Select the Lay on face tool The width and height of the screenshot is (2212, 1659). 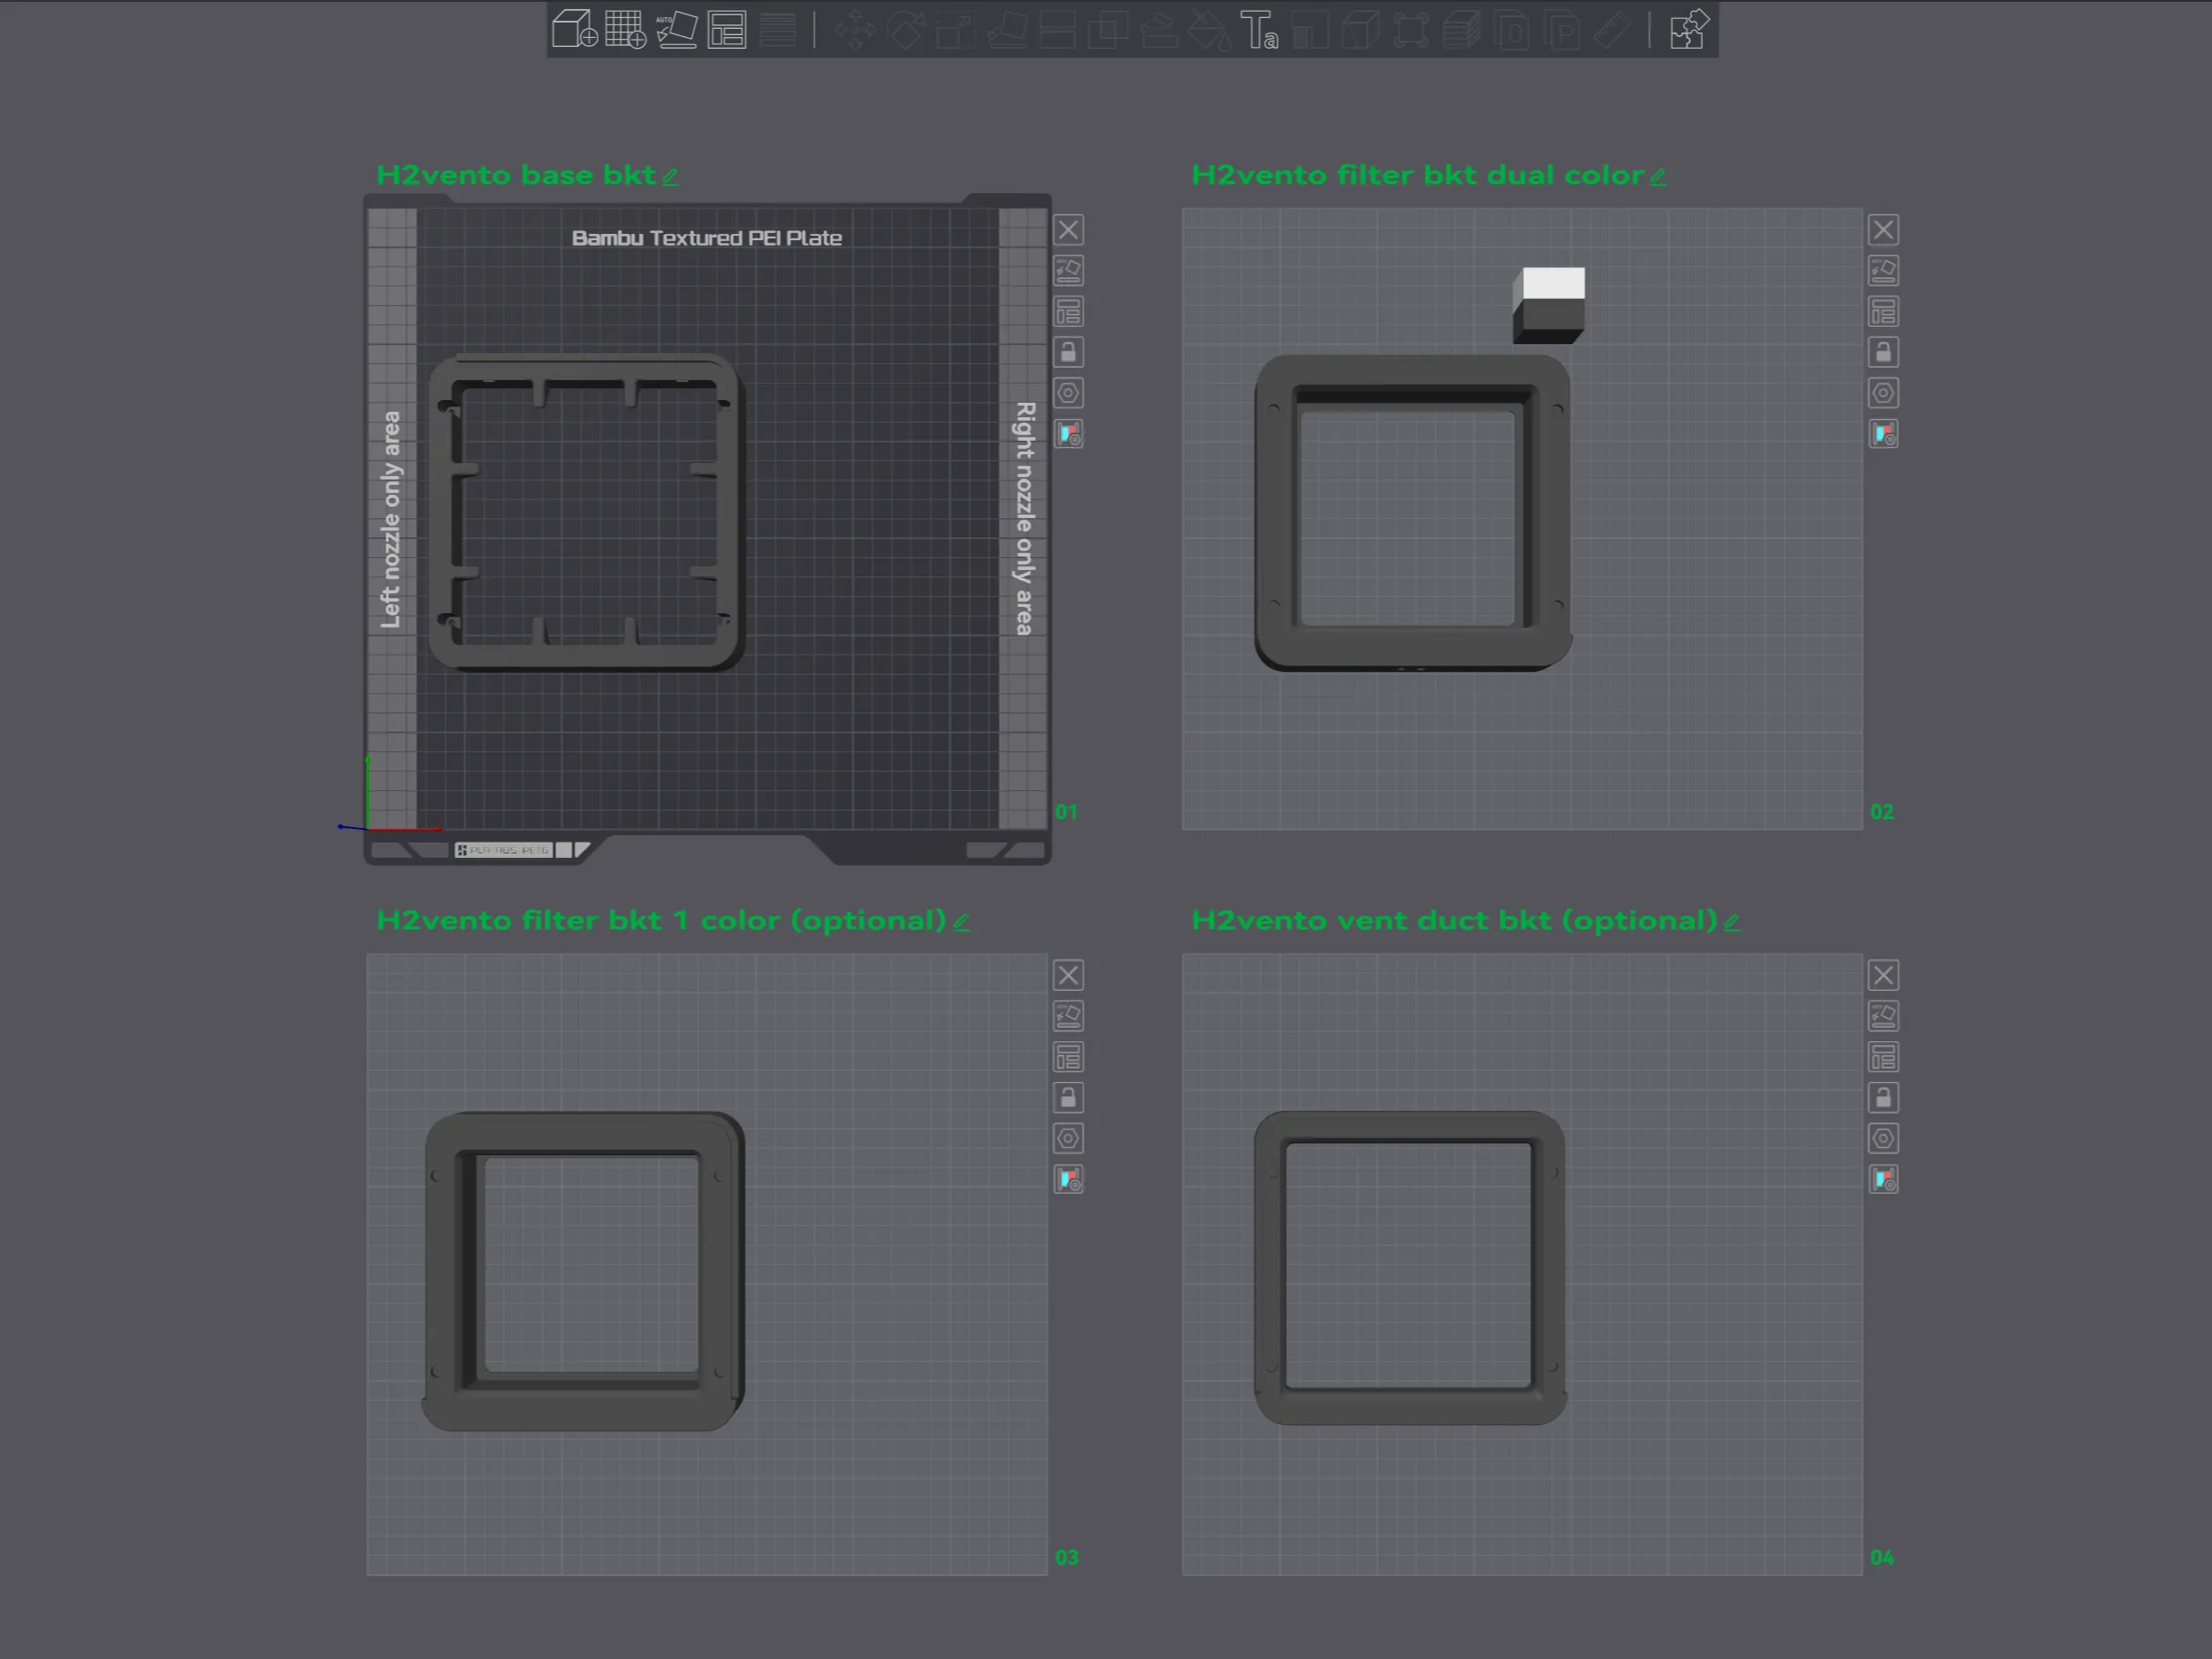click(x=1007, y=29)
